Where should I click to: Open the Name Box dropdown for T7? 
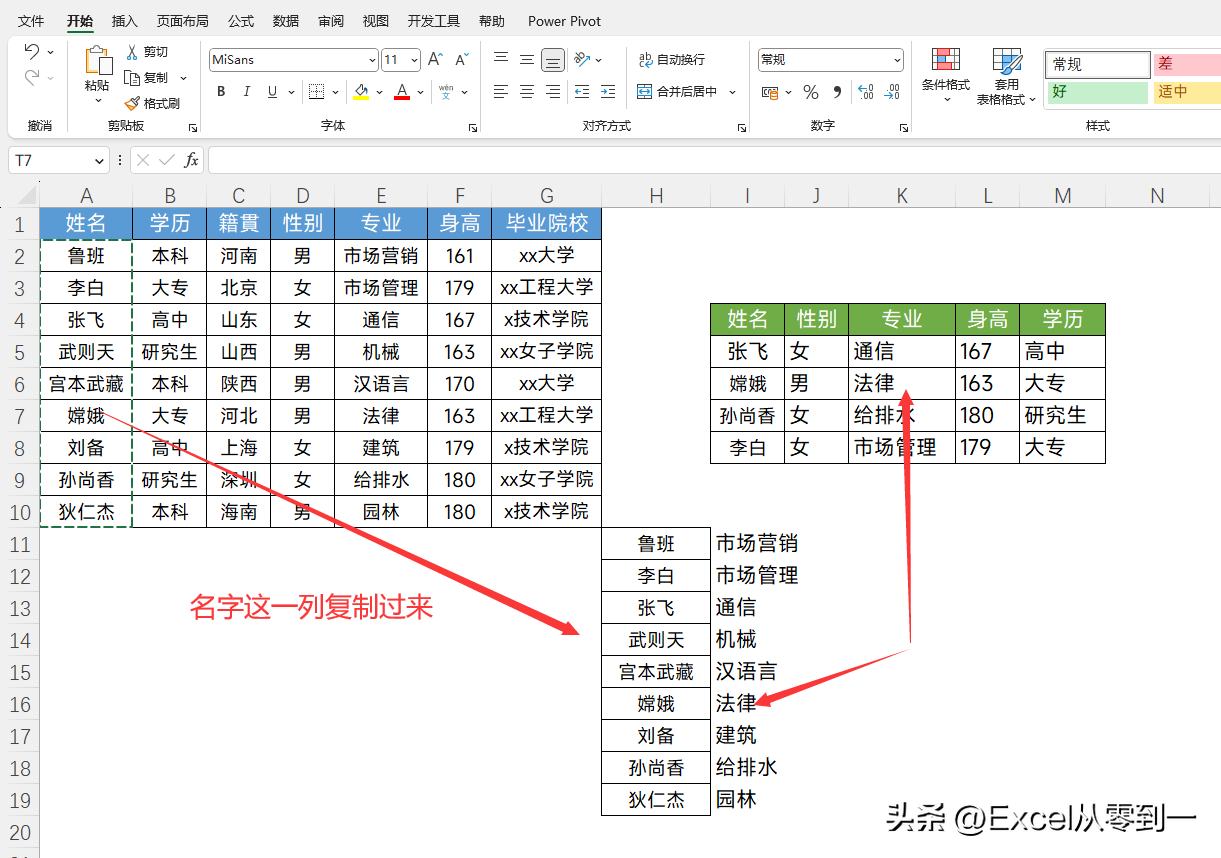(99, 160)
